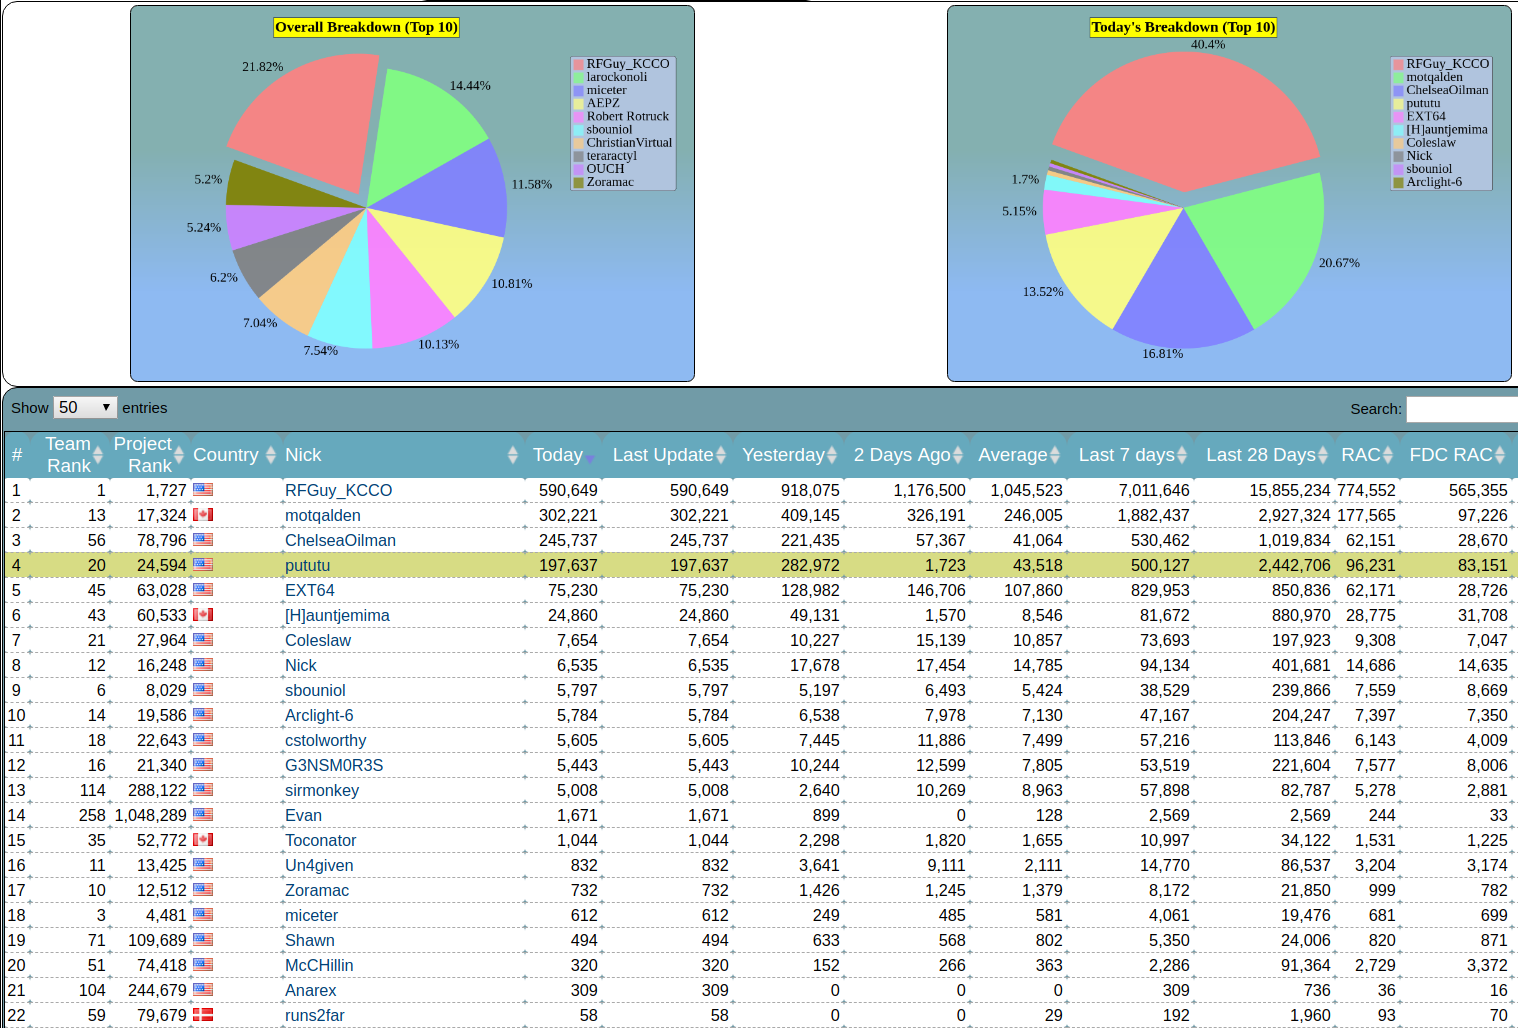Sort table by Last 7 days column
The height and width of the screenshot is (1028, 1518).
click(1126, 455)
